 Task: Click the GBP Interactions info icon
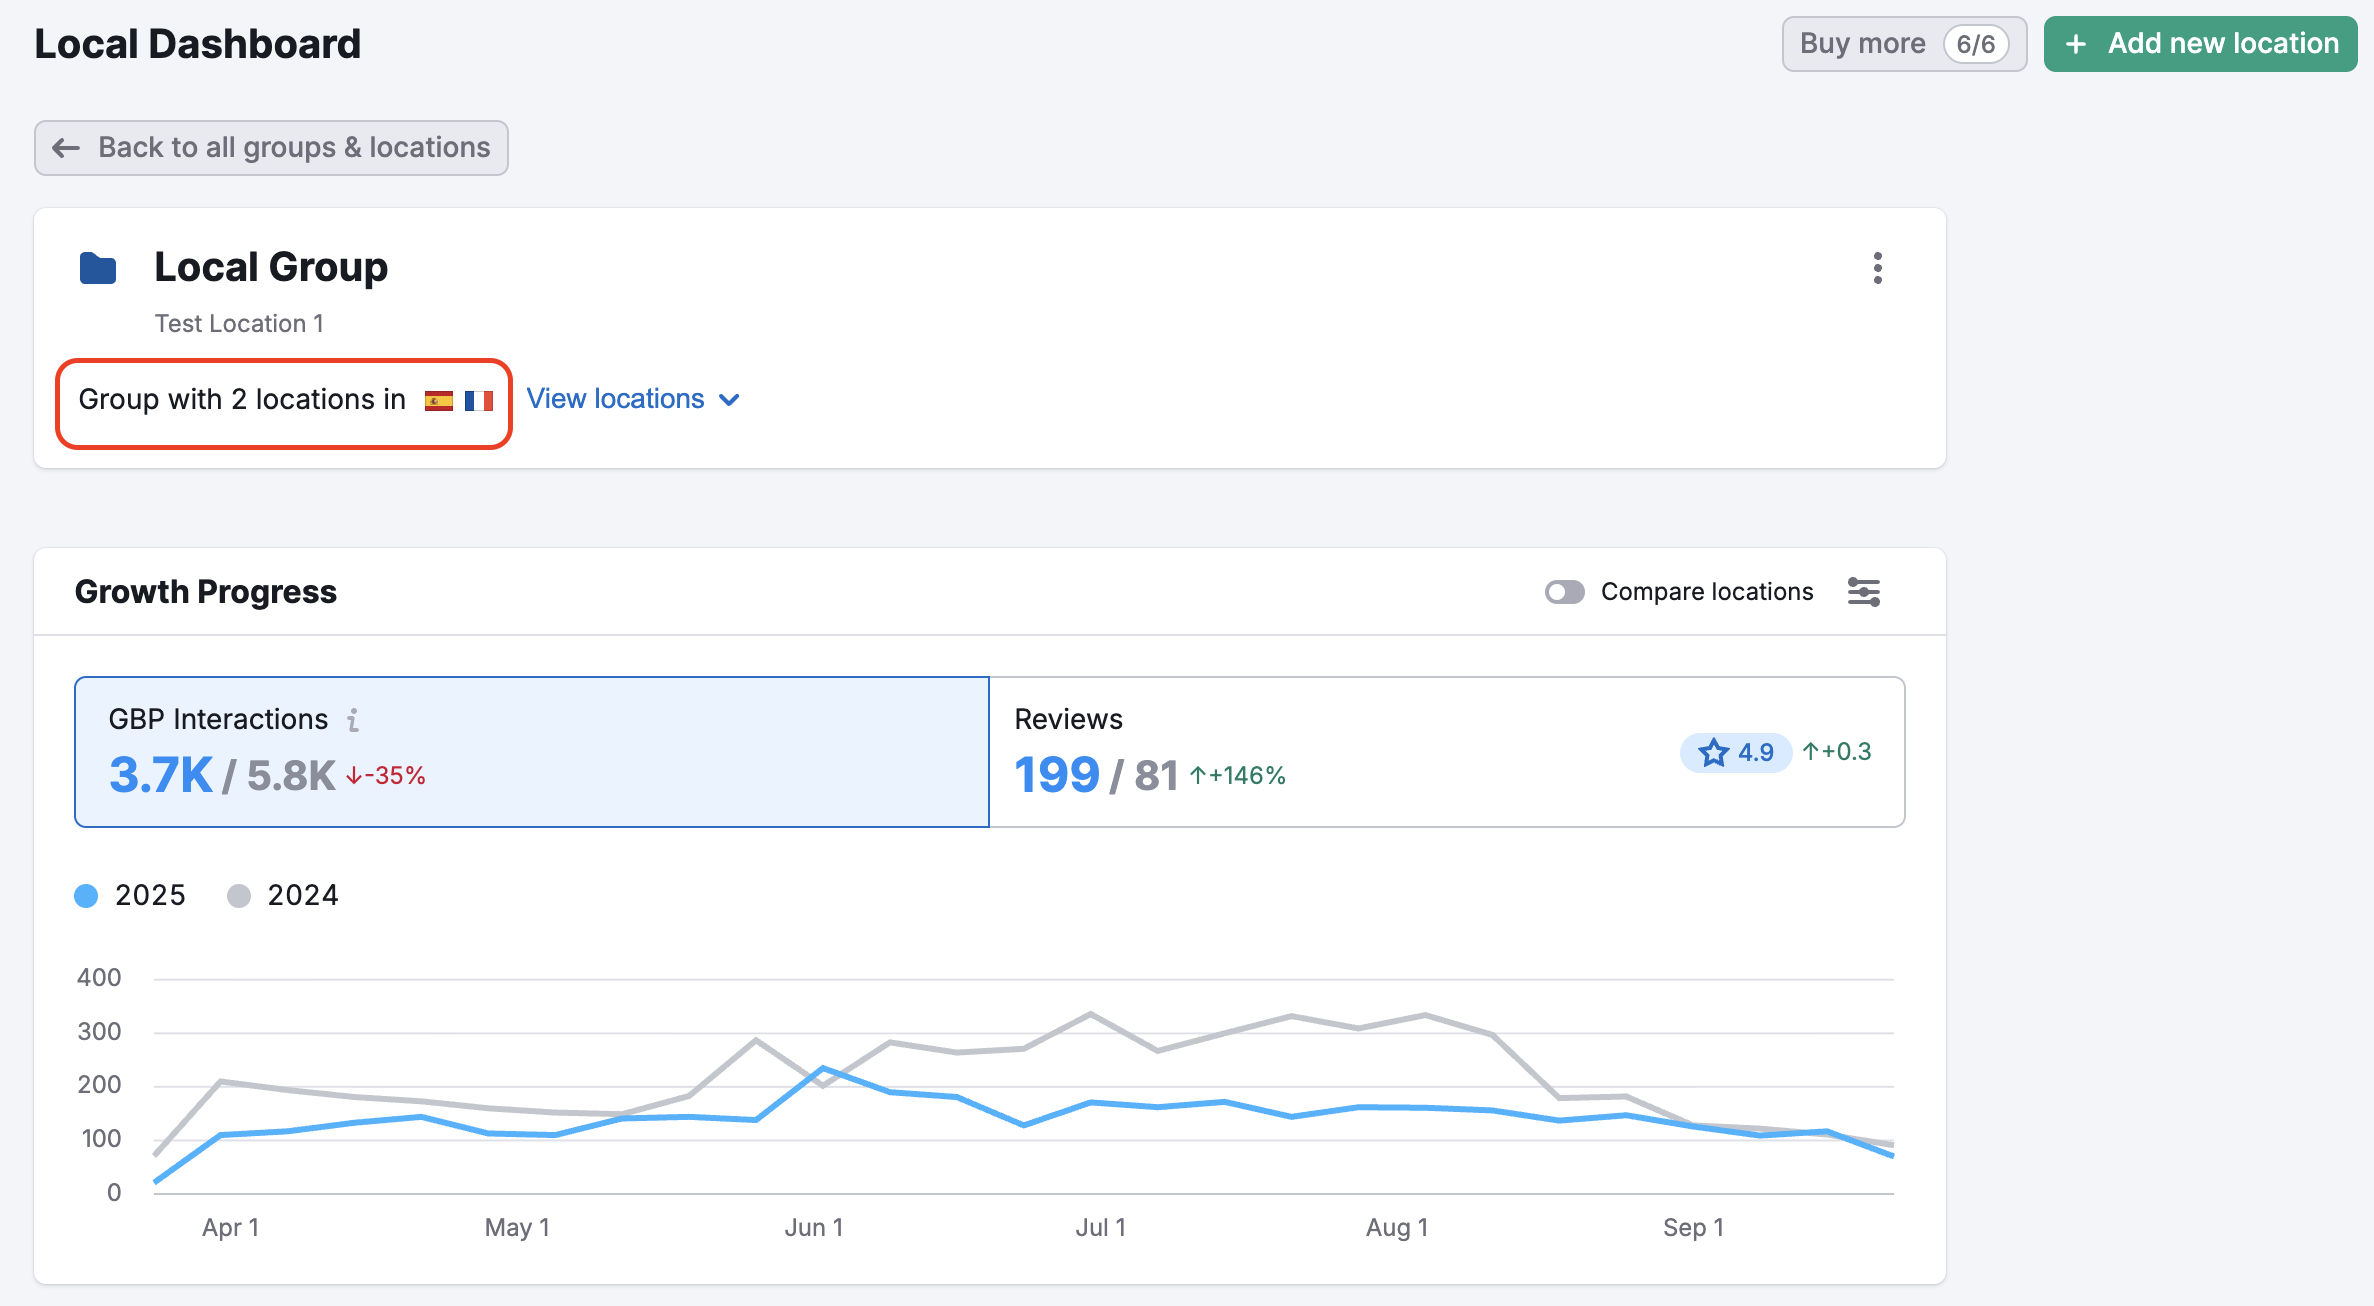point(353,720)
